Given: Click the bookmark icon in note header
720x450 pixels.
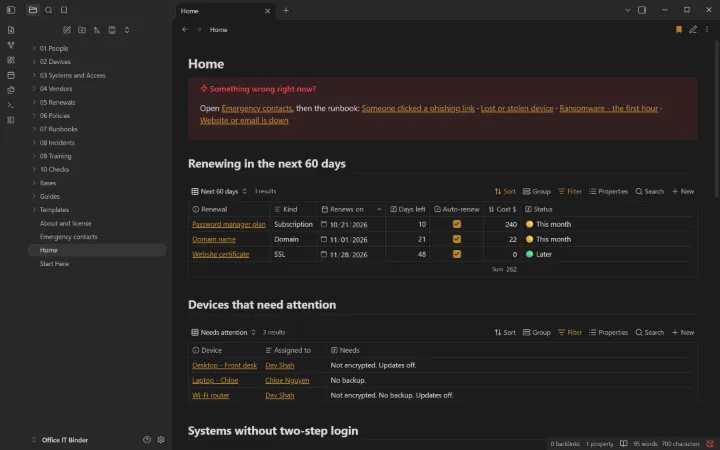Looking at the screenshot, I should [x=679, y=29].
